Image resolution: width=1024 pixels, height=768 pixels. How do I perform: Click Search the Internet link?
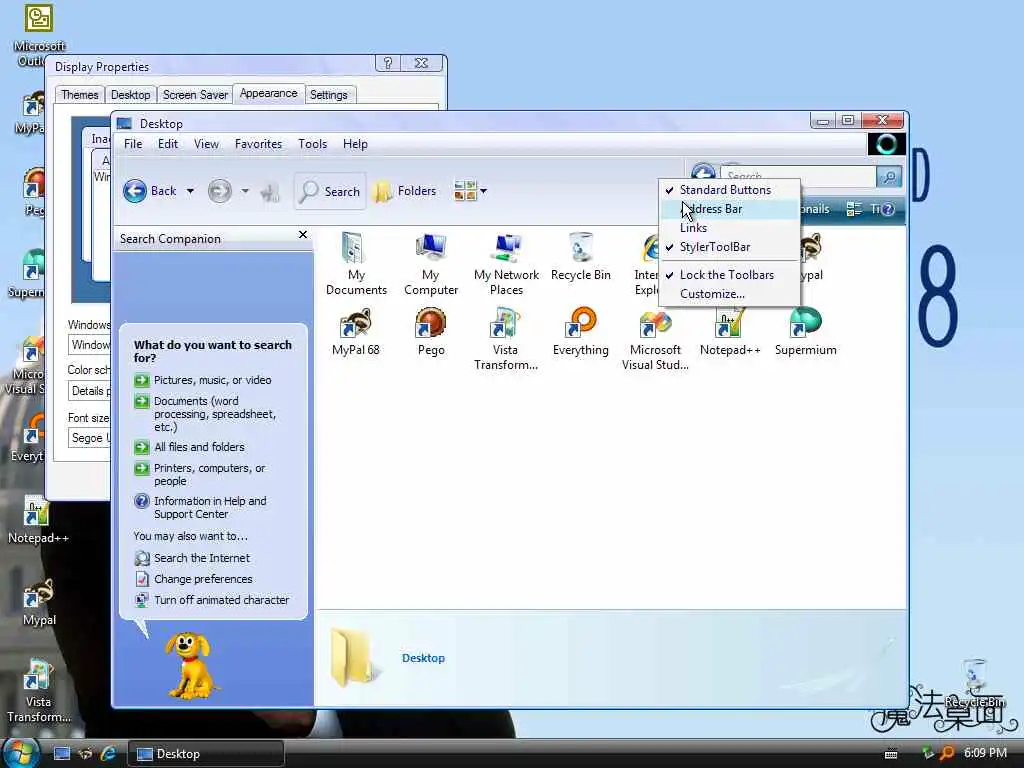[202, 558]
